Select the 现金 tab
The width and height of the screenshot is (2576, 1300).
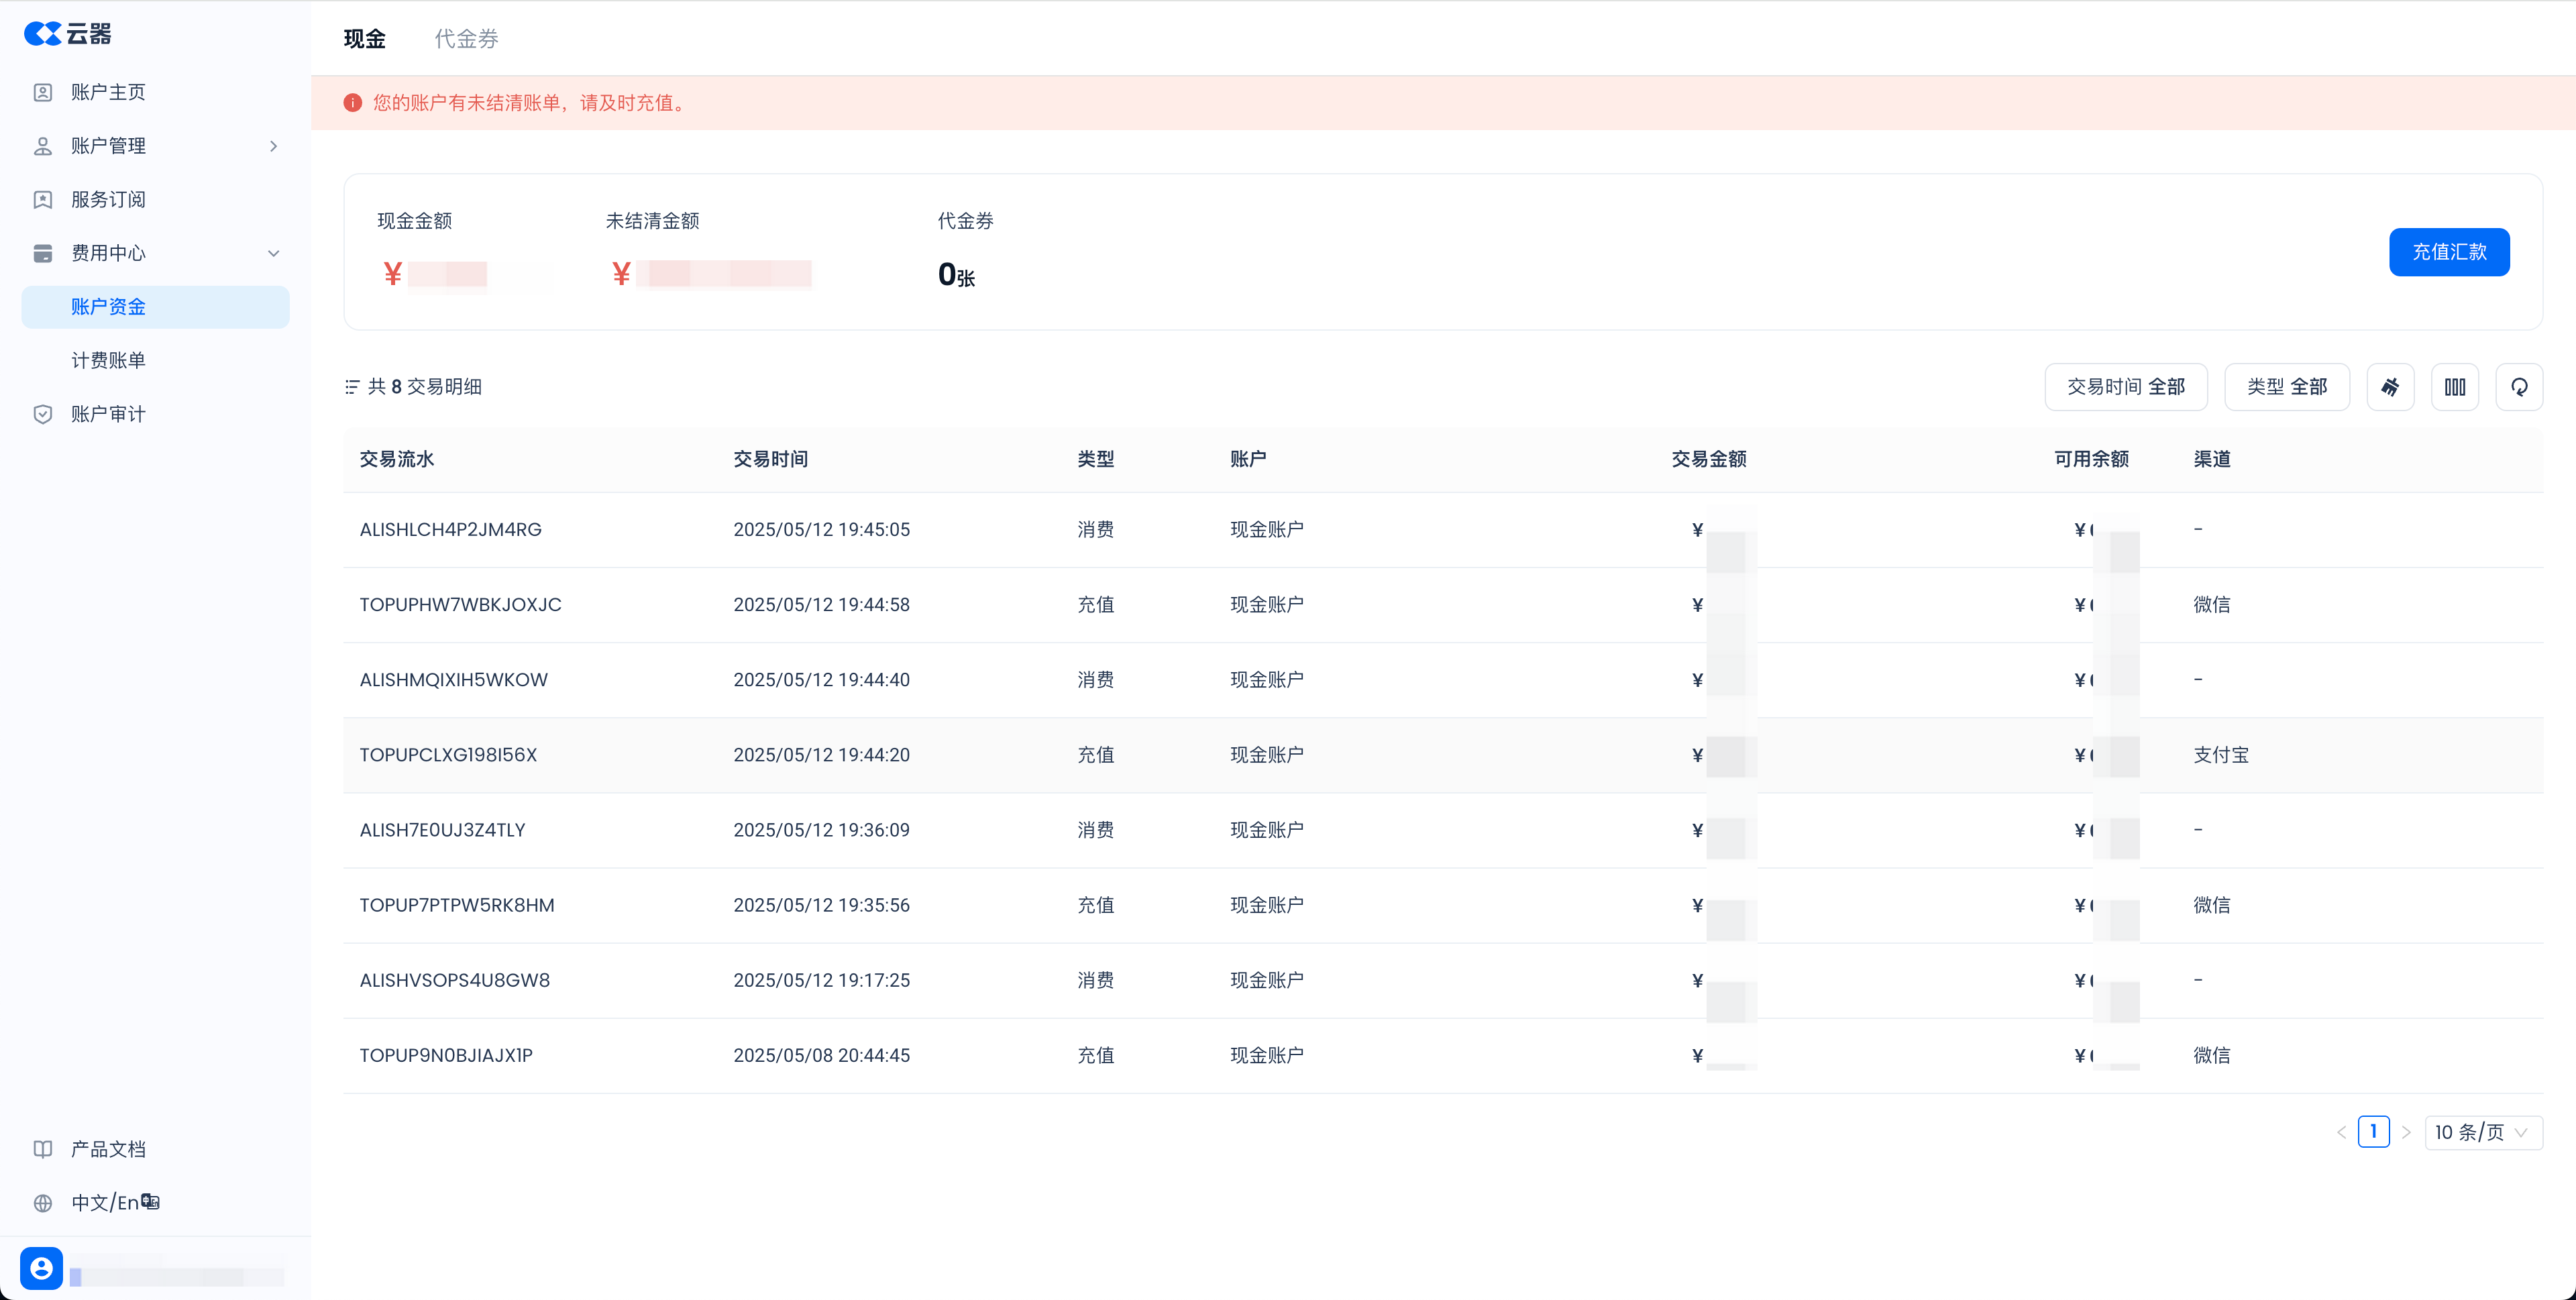(364, 39)
